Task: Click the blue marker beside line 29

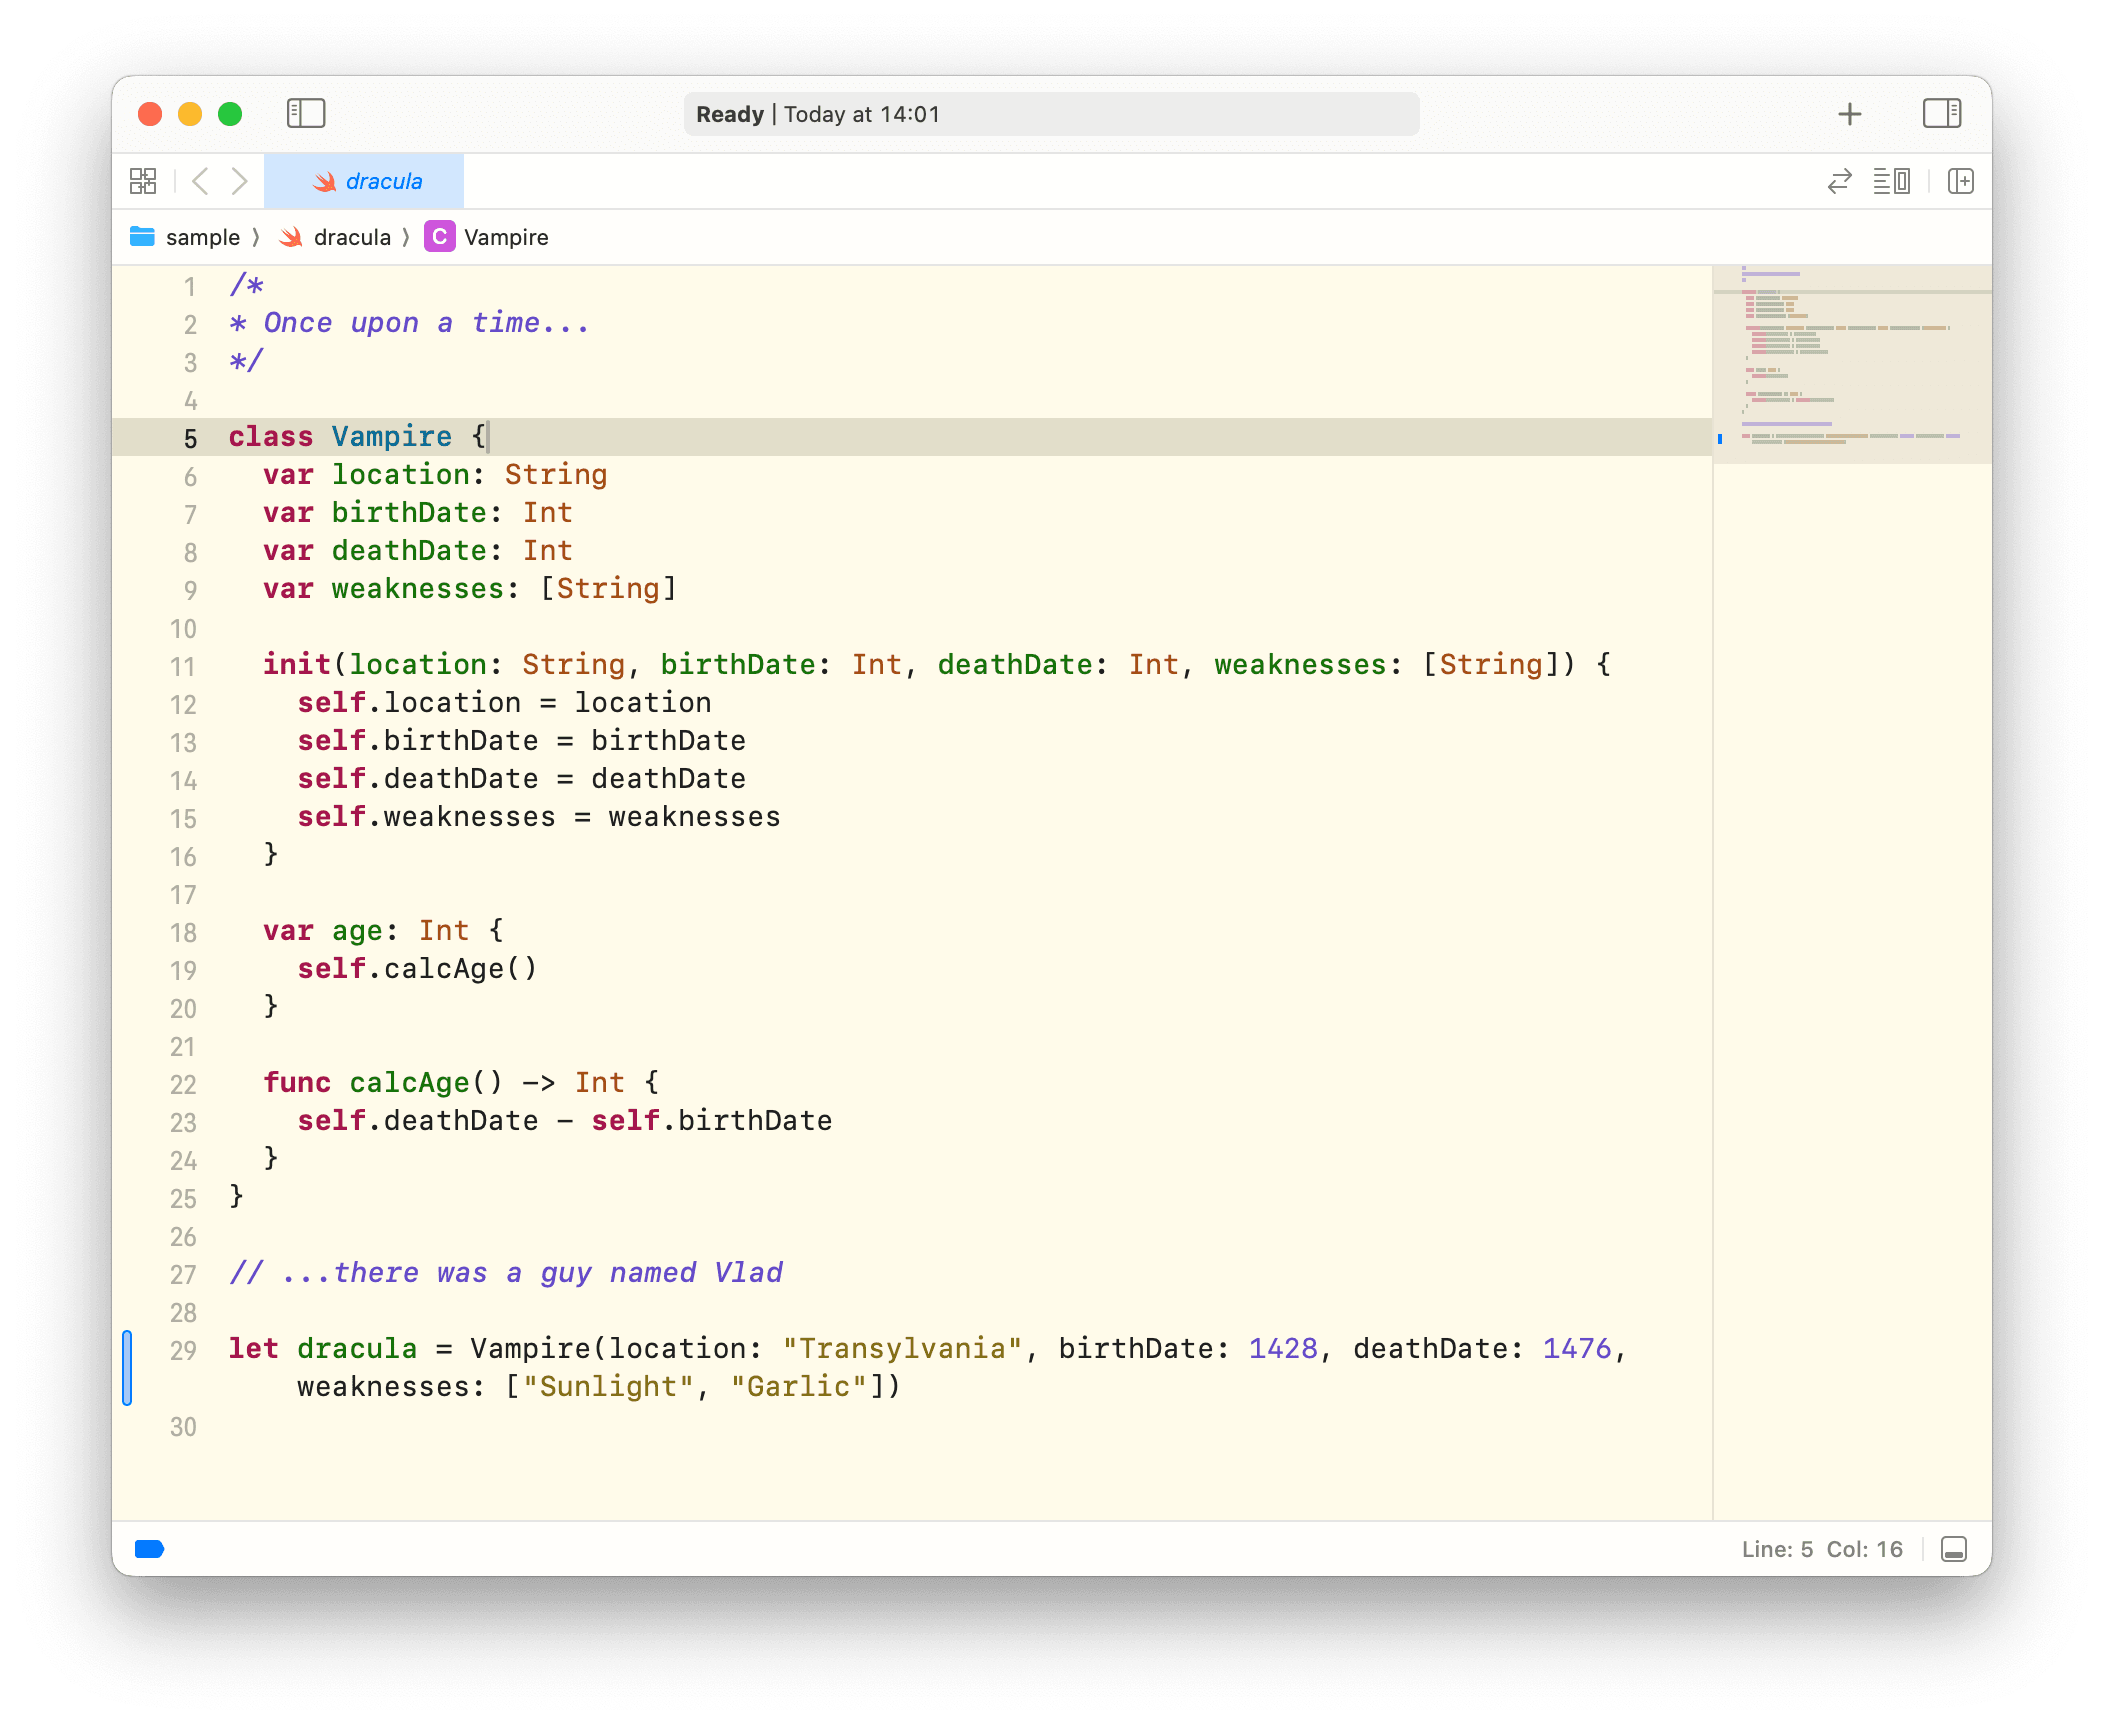Action: click(128, 1368)
